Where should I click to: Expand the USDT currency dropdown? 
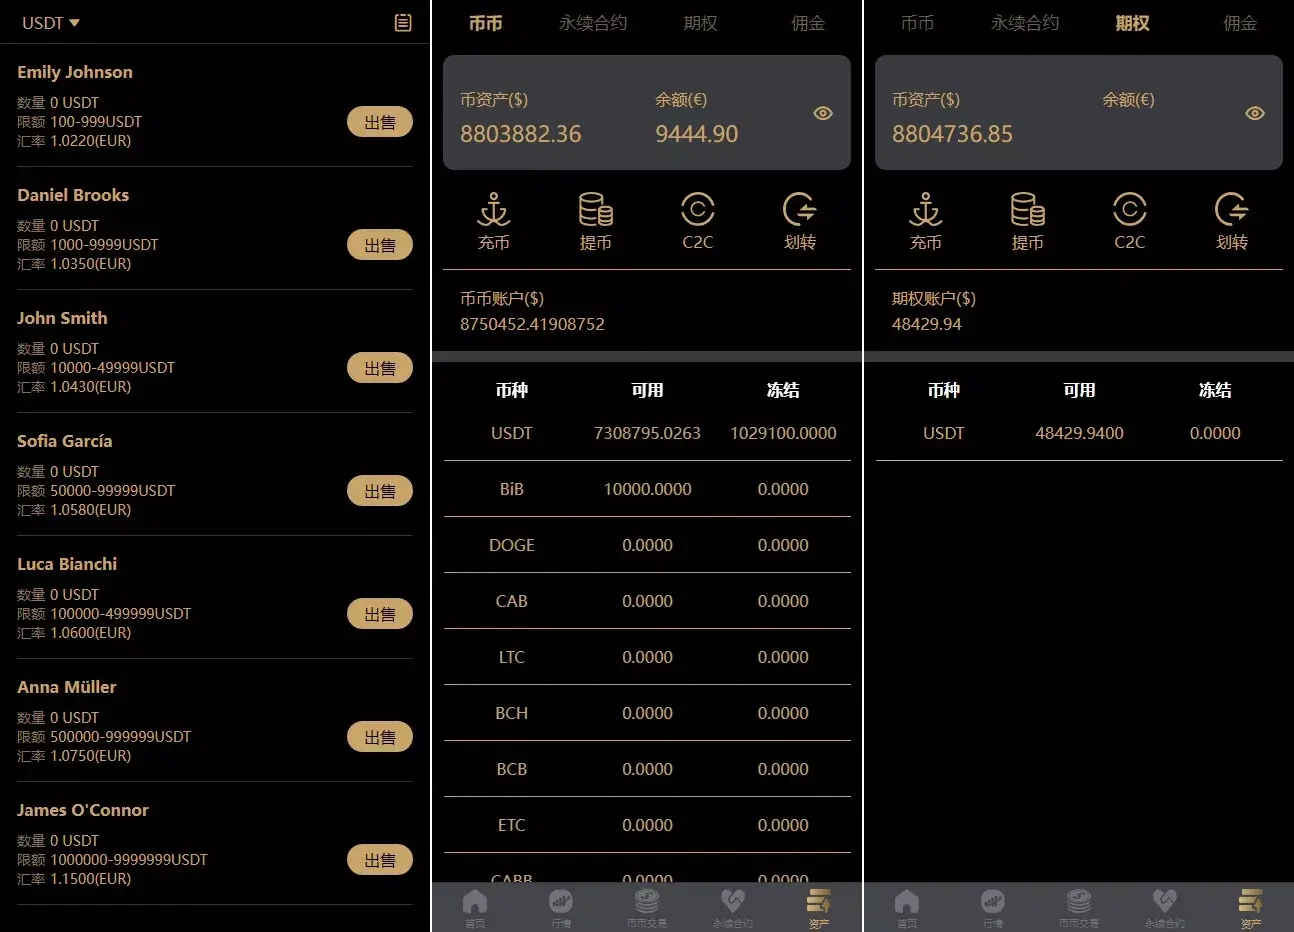click(51, 23)
